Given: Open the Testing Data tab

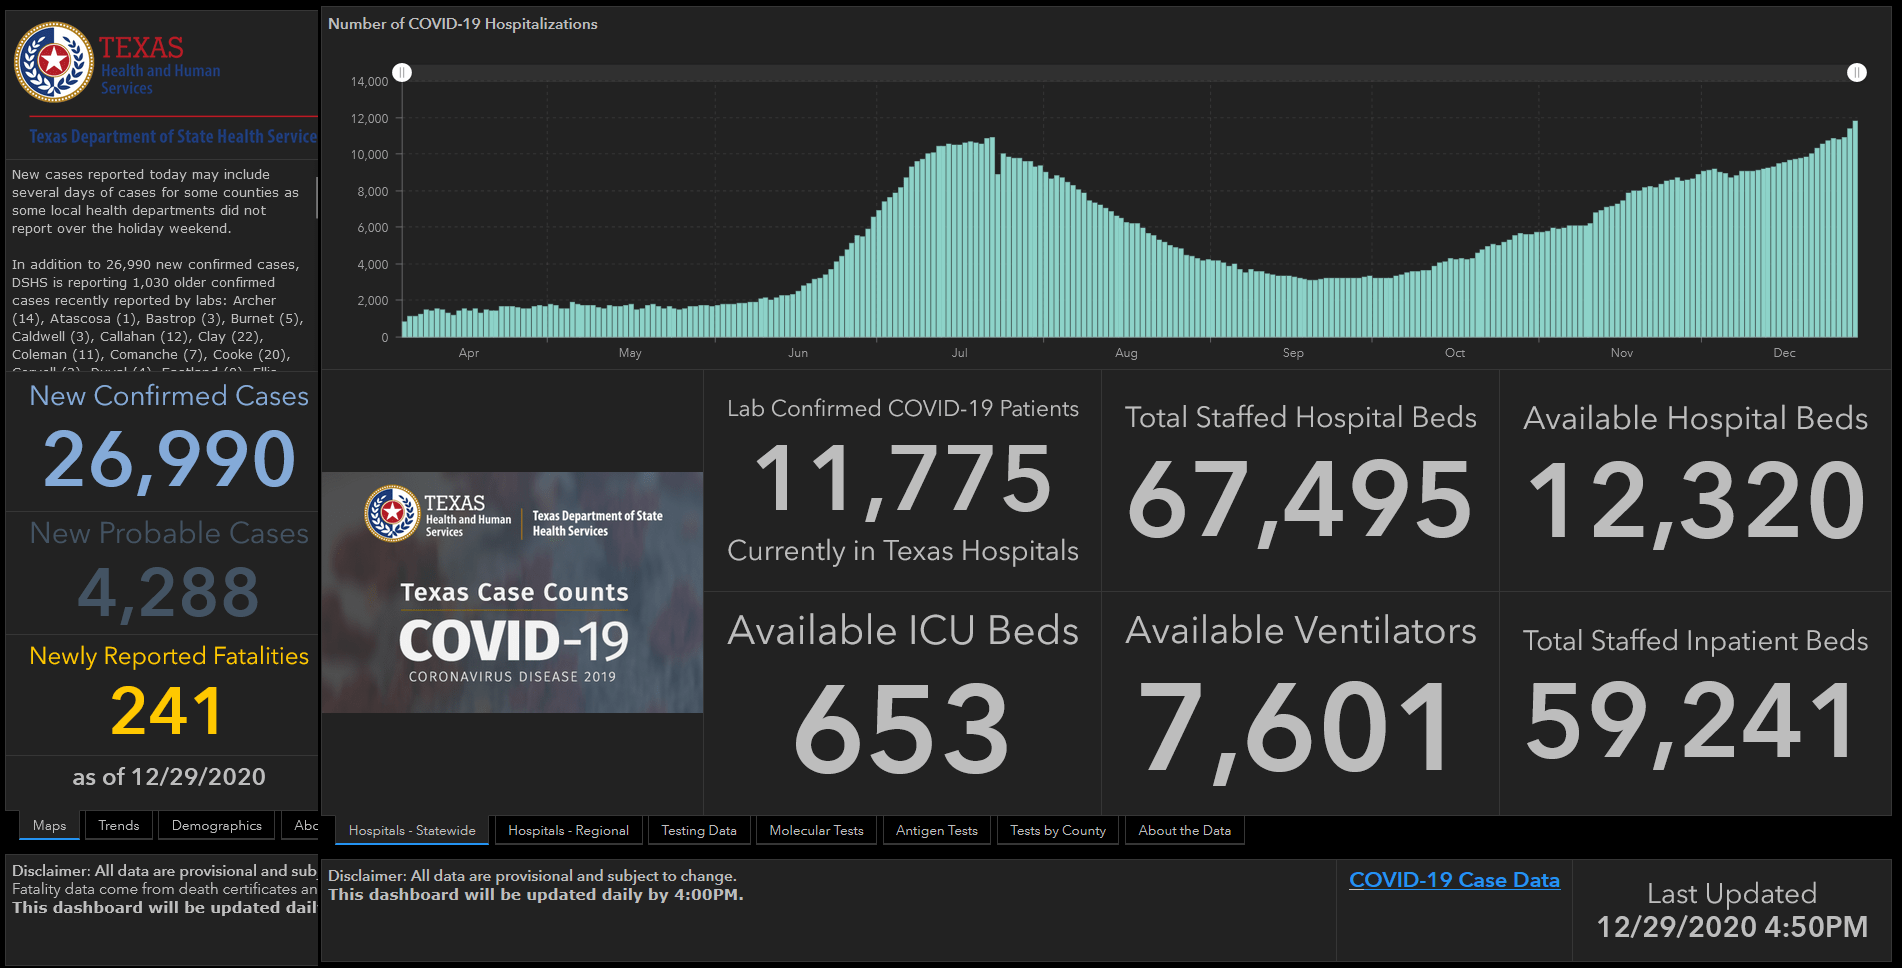Looking at the screenshot, I should point(699,831).
